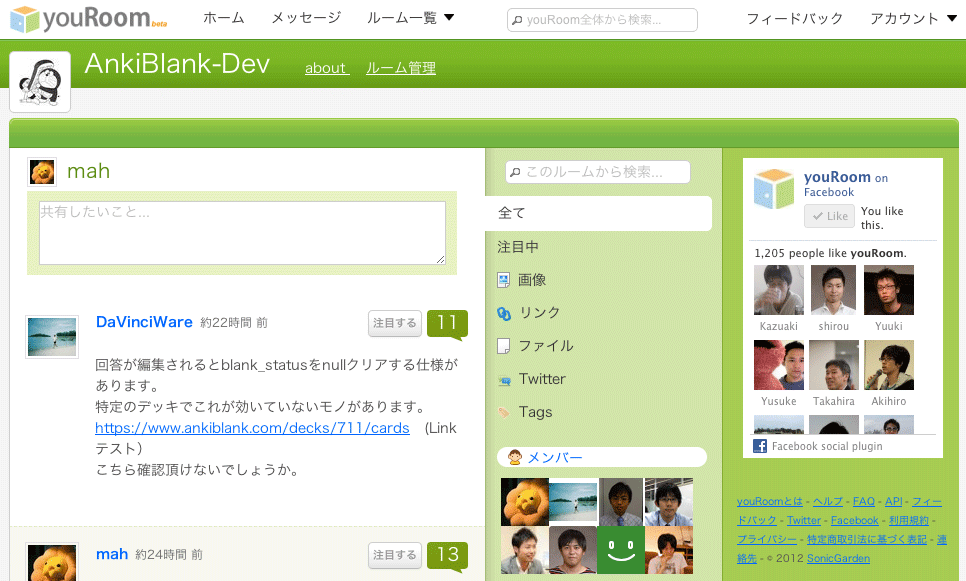Click the youRoom Facebook cube logo
The image size is (966, 581).
tap(774, 189)
